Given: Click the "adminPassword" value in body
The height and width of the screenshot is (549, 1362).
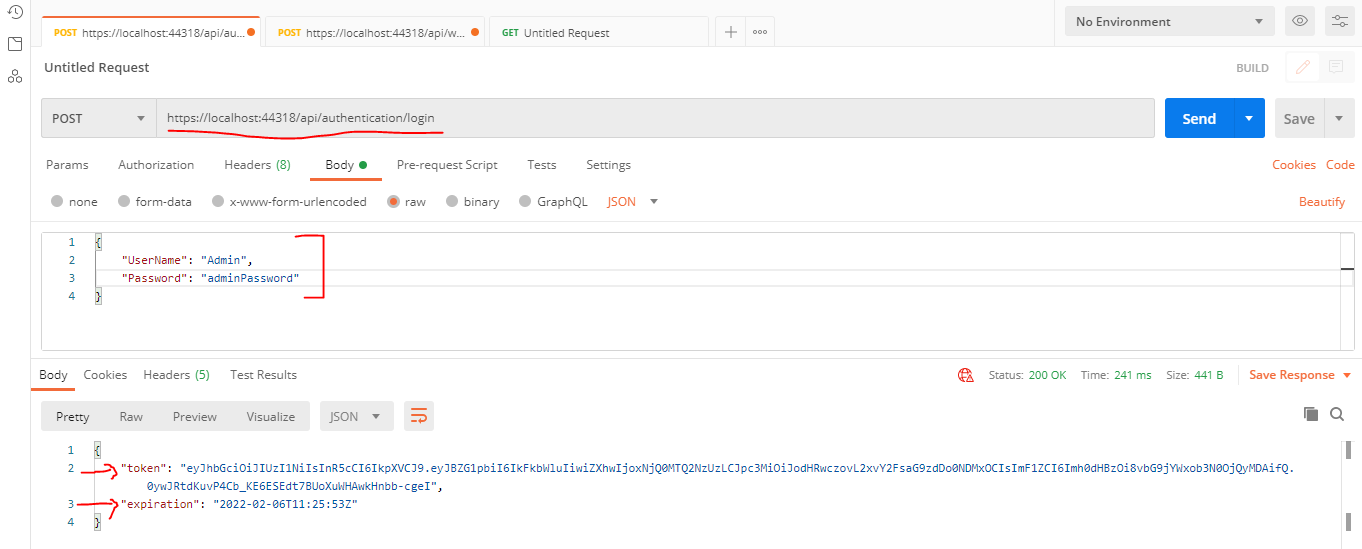Looking at the screenshot, I should point(249,278).
